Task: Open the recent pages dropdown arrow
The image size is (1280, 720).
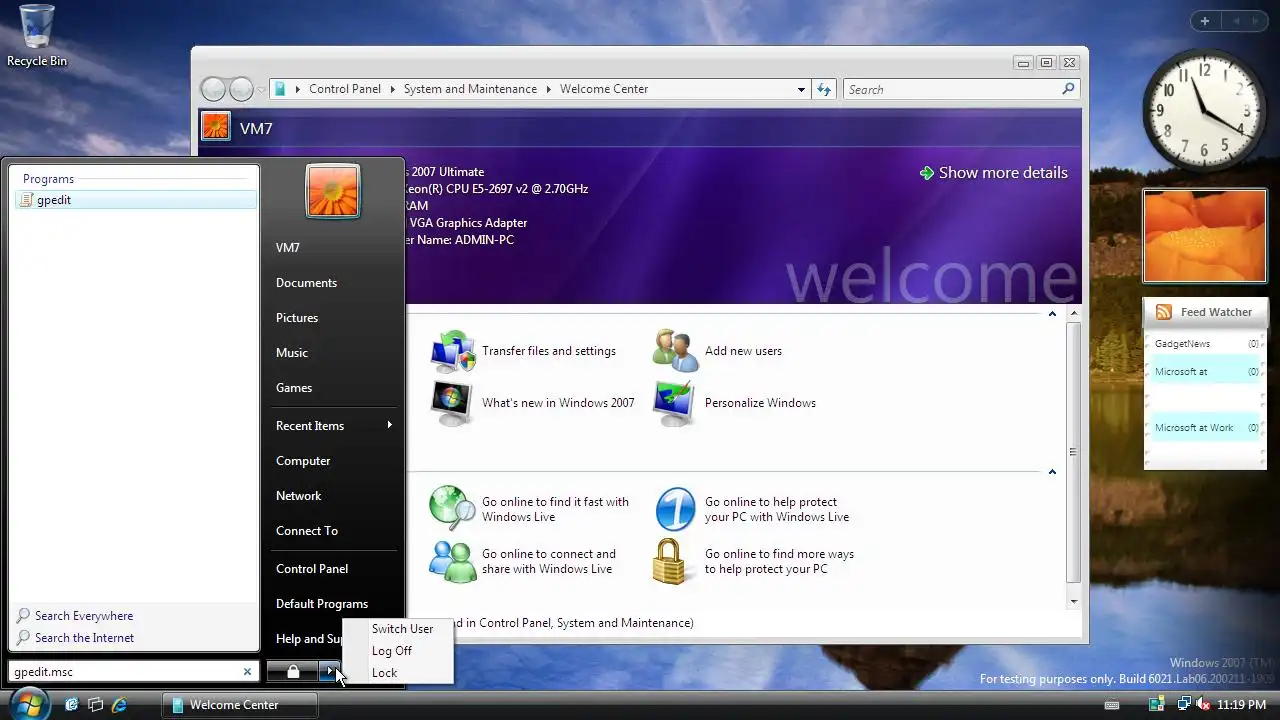Action: pos(261,89)
